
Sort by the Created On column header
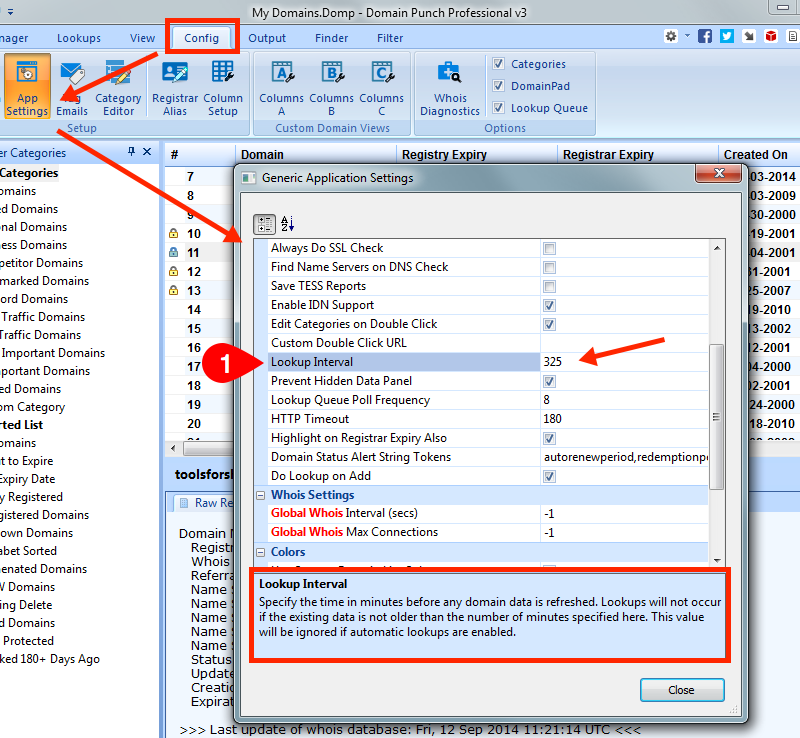click(x=759, y=154)
